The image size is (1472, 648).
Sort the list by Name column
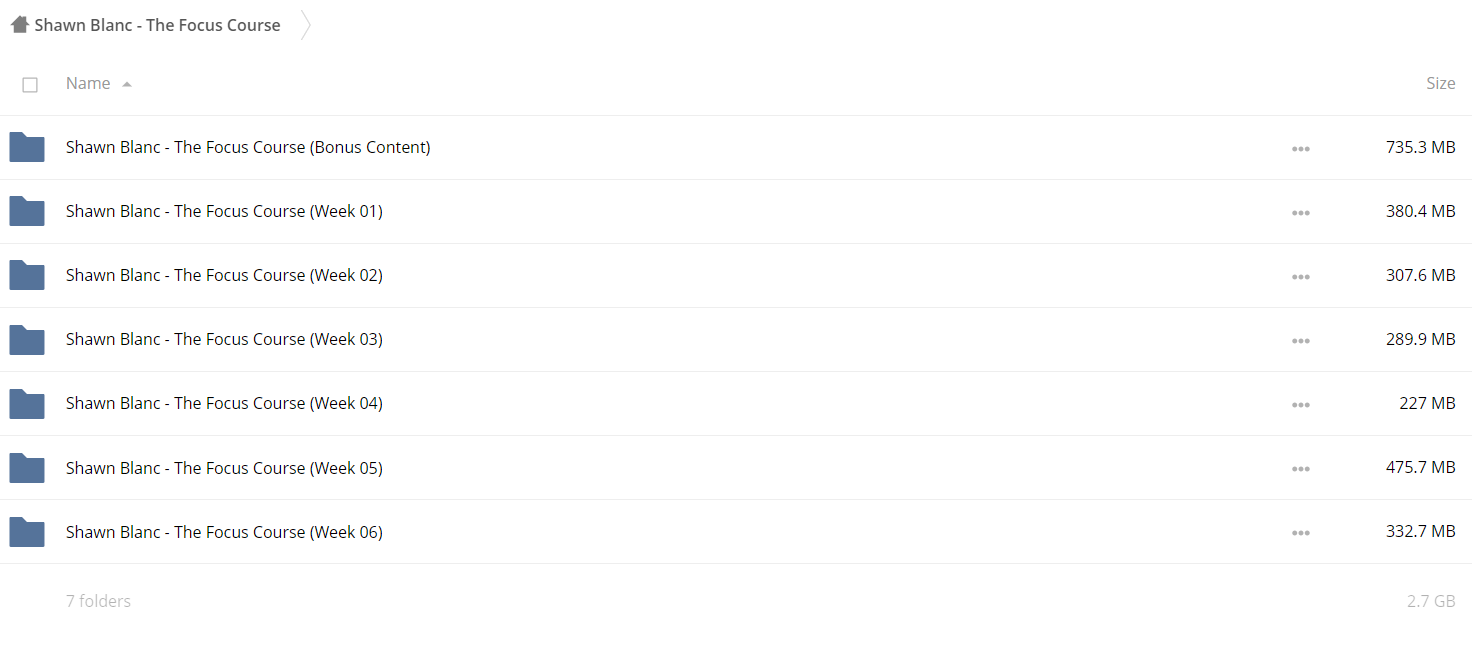88,83
